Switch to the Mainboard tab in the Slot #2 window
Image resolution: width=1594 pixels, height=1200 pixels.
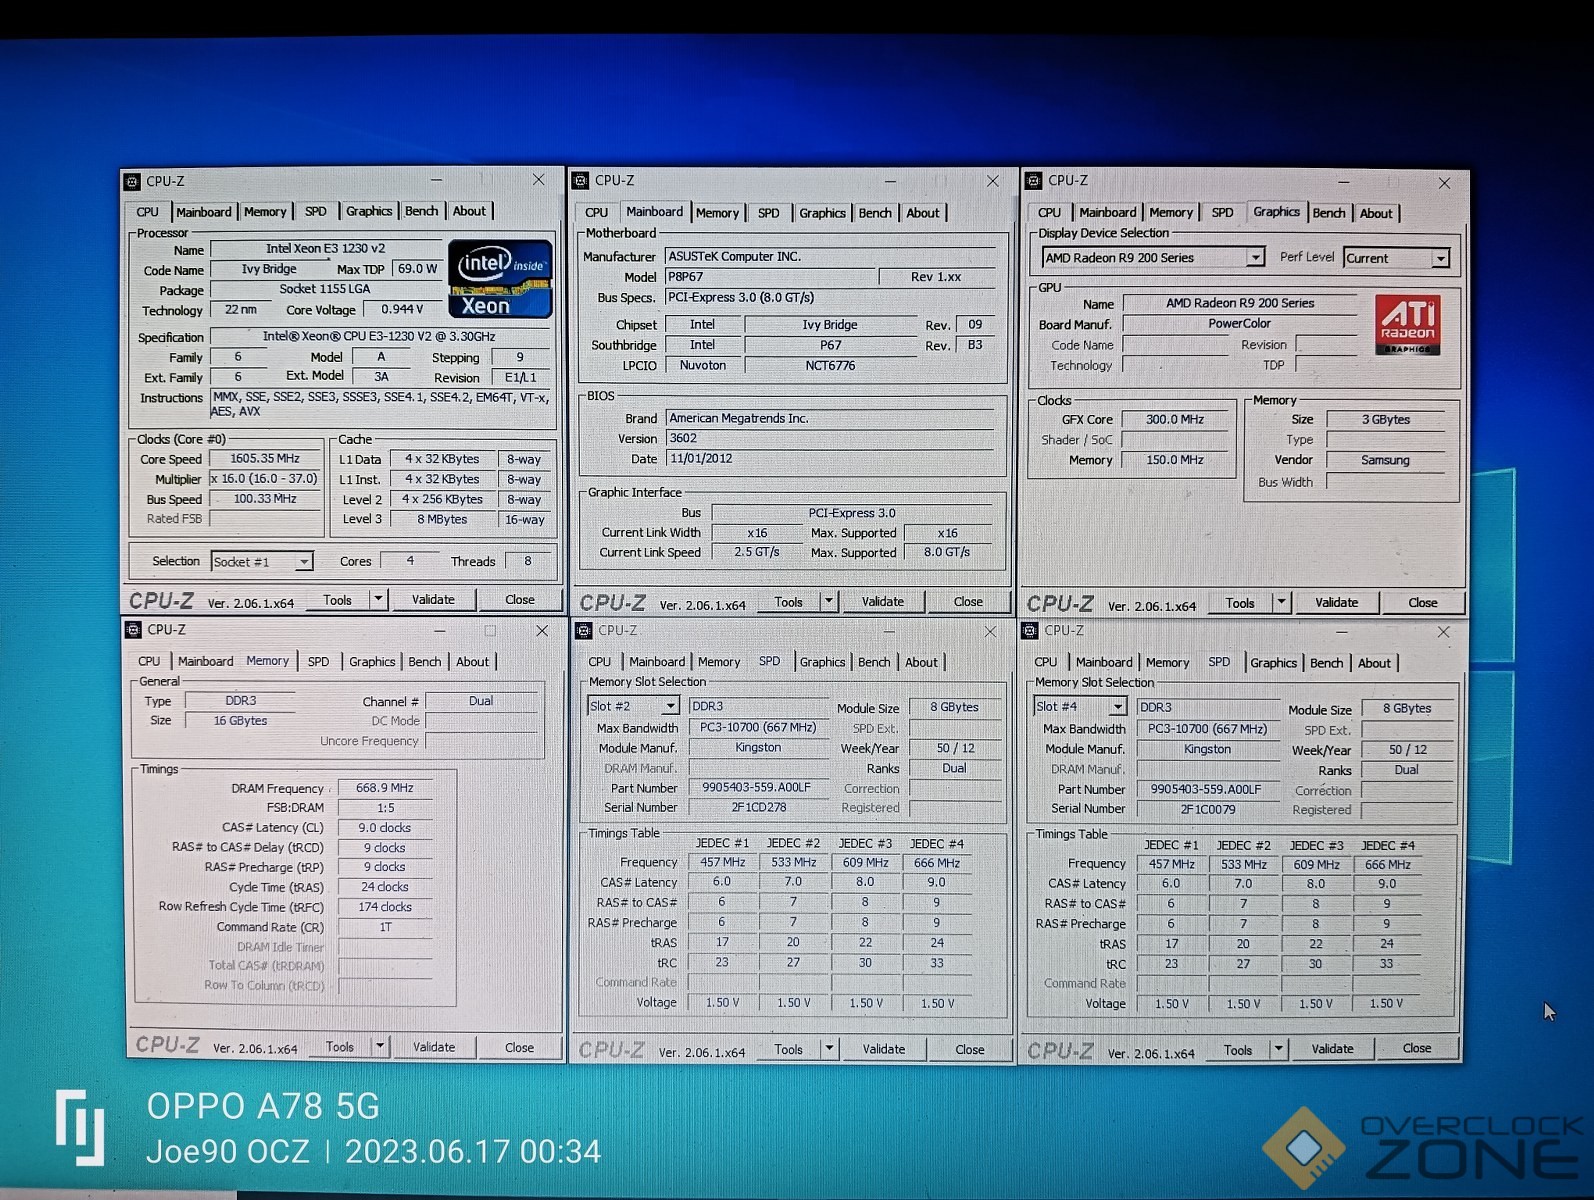pos(657,662)
